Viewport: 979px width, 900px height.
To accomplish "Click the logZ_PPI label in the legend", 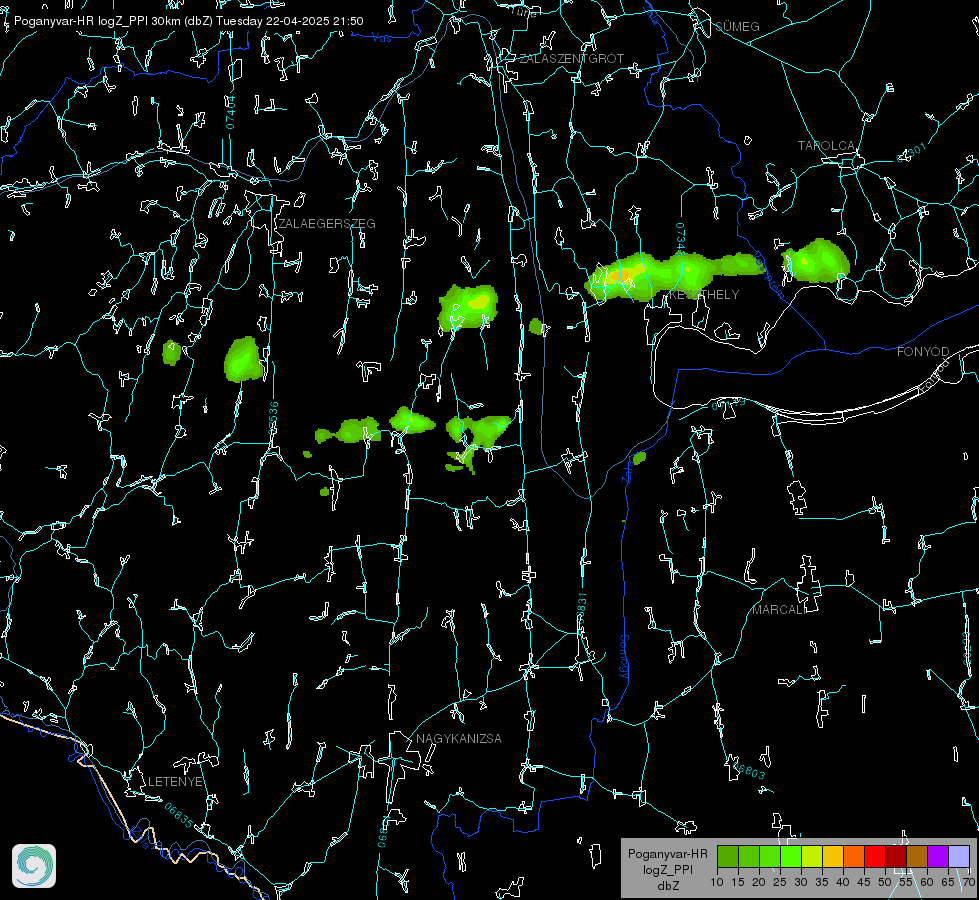I will click(x=668, y=870).
